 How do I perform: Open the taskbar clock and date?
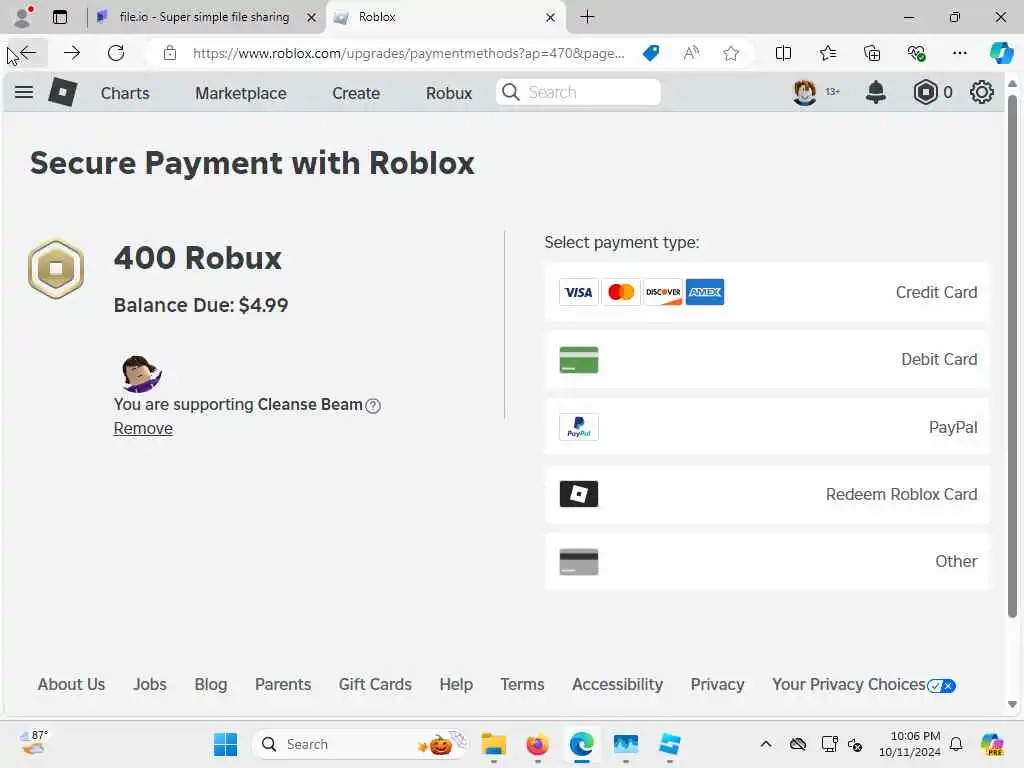[909, 744]
